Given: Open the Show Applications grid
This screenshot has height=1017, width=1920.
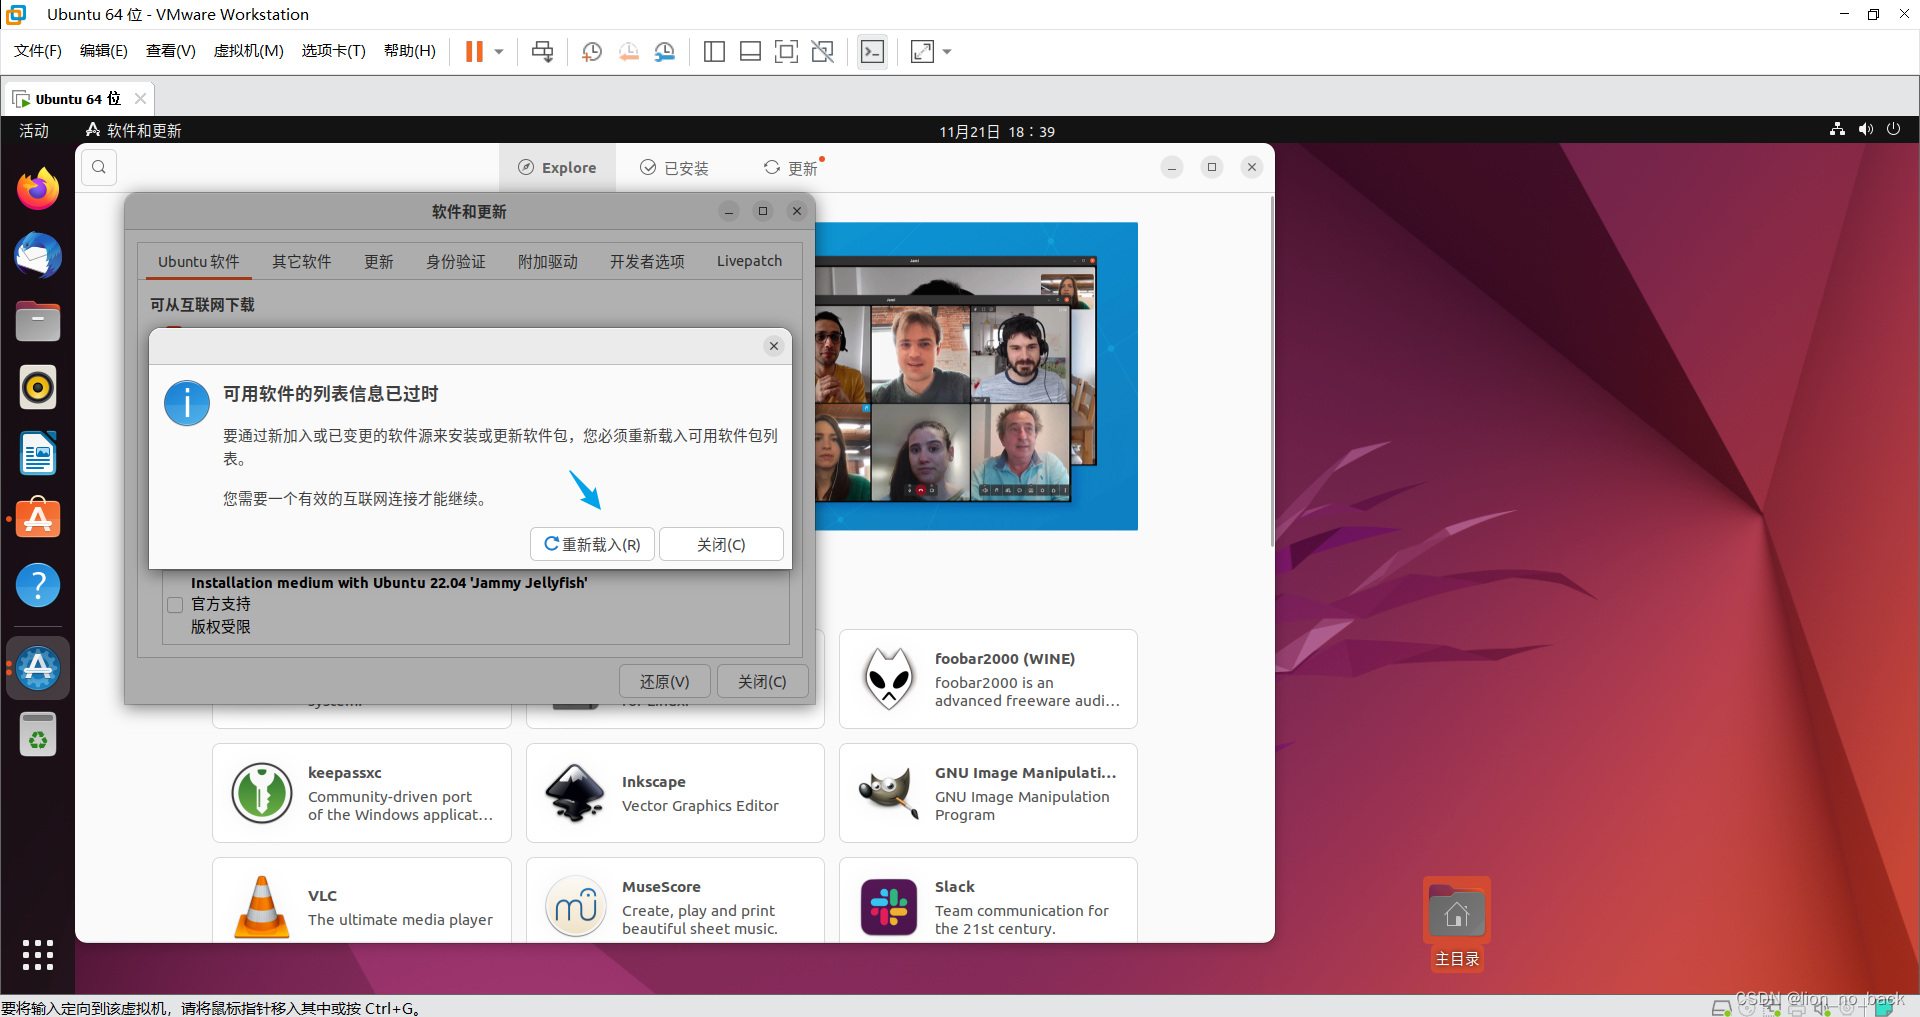Looking at the screenshot, I should (x=37, y=955).
